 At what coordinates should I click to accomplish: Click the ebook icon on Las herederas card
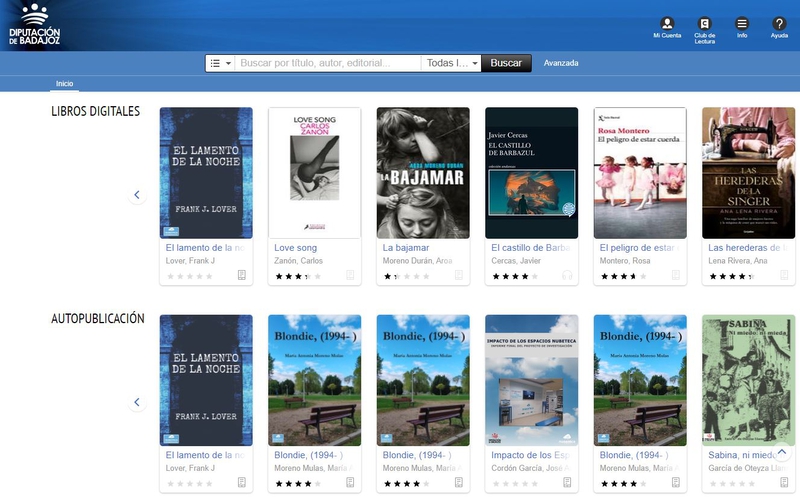coord(784,275)
